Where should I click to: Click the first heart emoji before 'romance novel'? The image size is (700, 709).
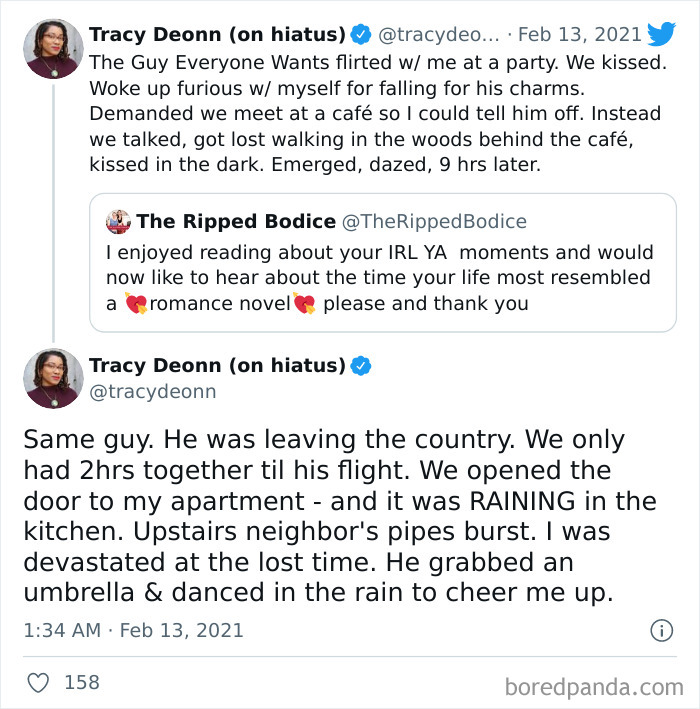click(x=137, y=303)
